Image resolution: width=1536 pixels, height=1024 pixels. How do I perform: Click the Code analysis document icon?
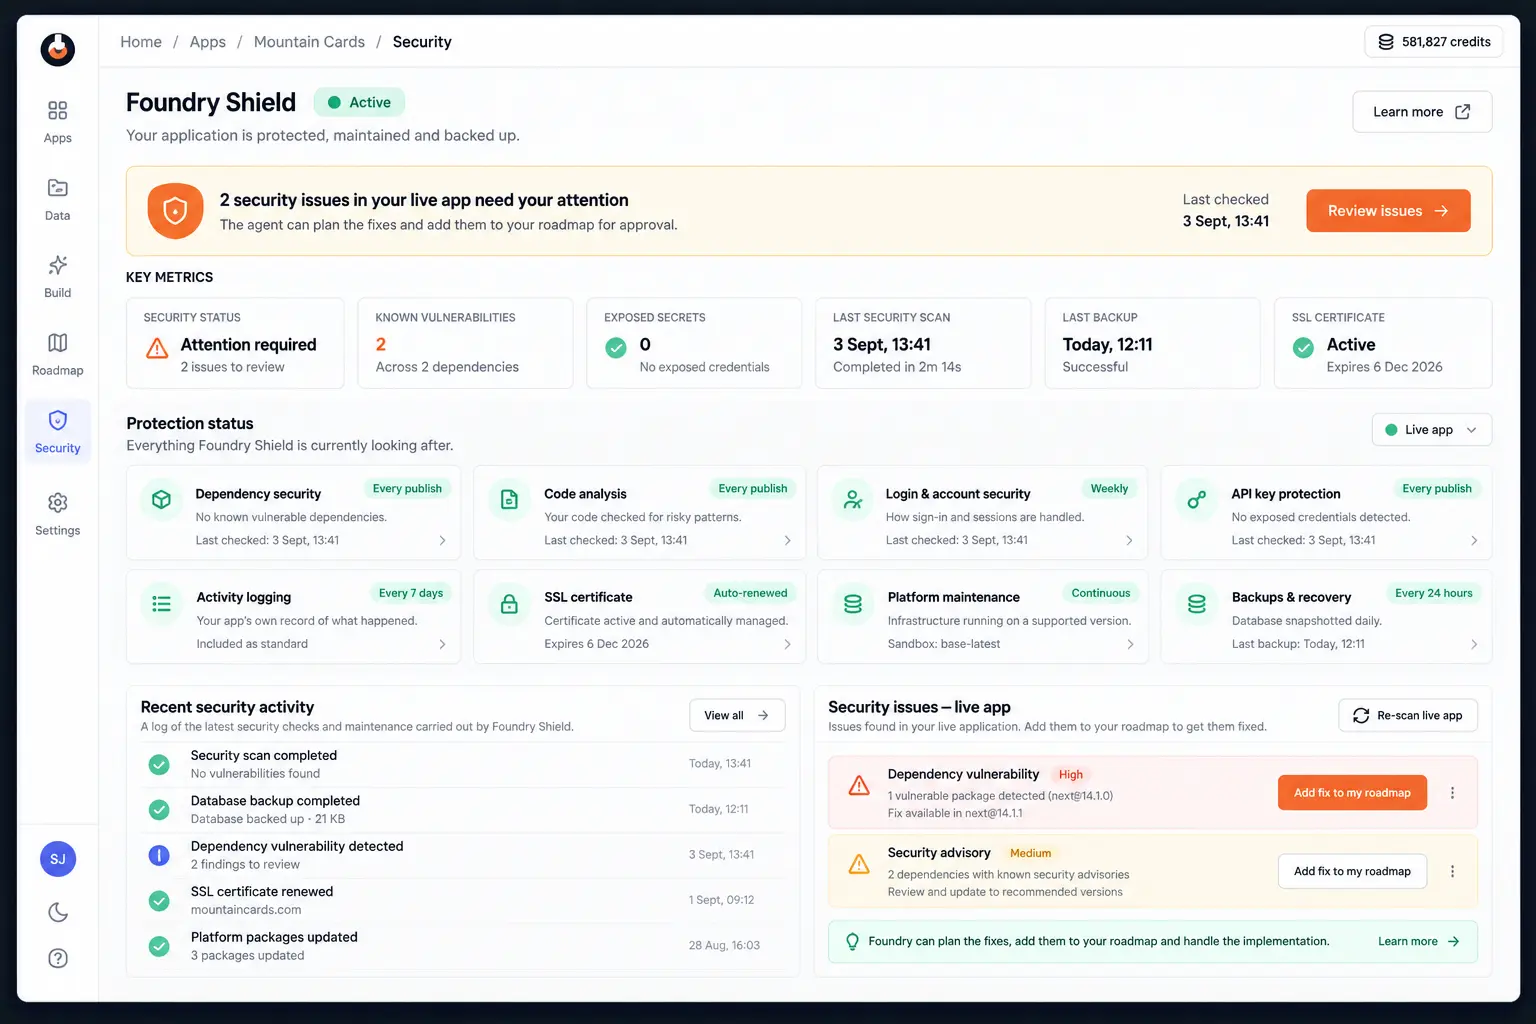click(509, 499)
